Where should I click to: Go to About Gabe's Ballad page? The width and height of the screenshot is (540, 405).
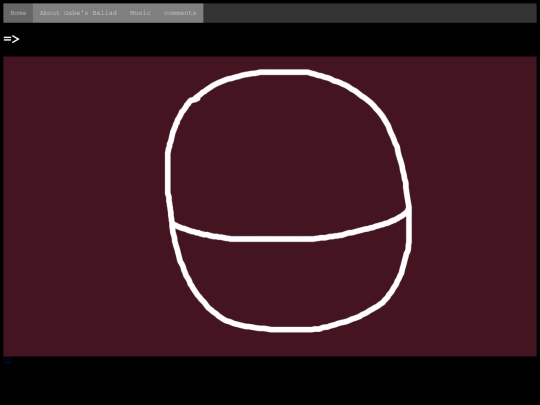point(78,13)
